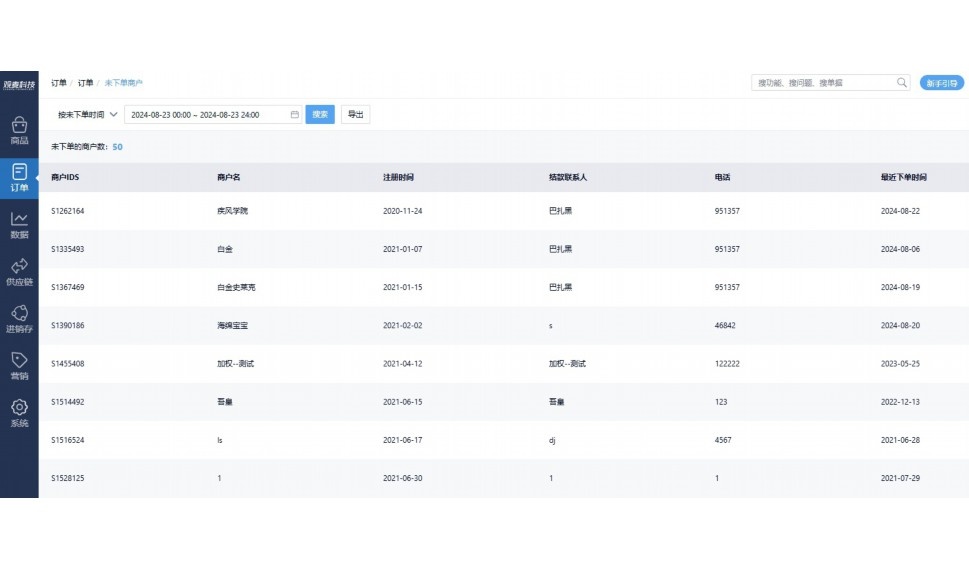Viewport: 969px width, 569px height.
Task: Open the 进销存 sidebar section
Action: pyautogui.click(x=19, y=319)
